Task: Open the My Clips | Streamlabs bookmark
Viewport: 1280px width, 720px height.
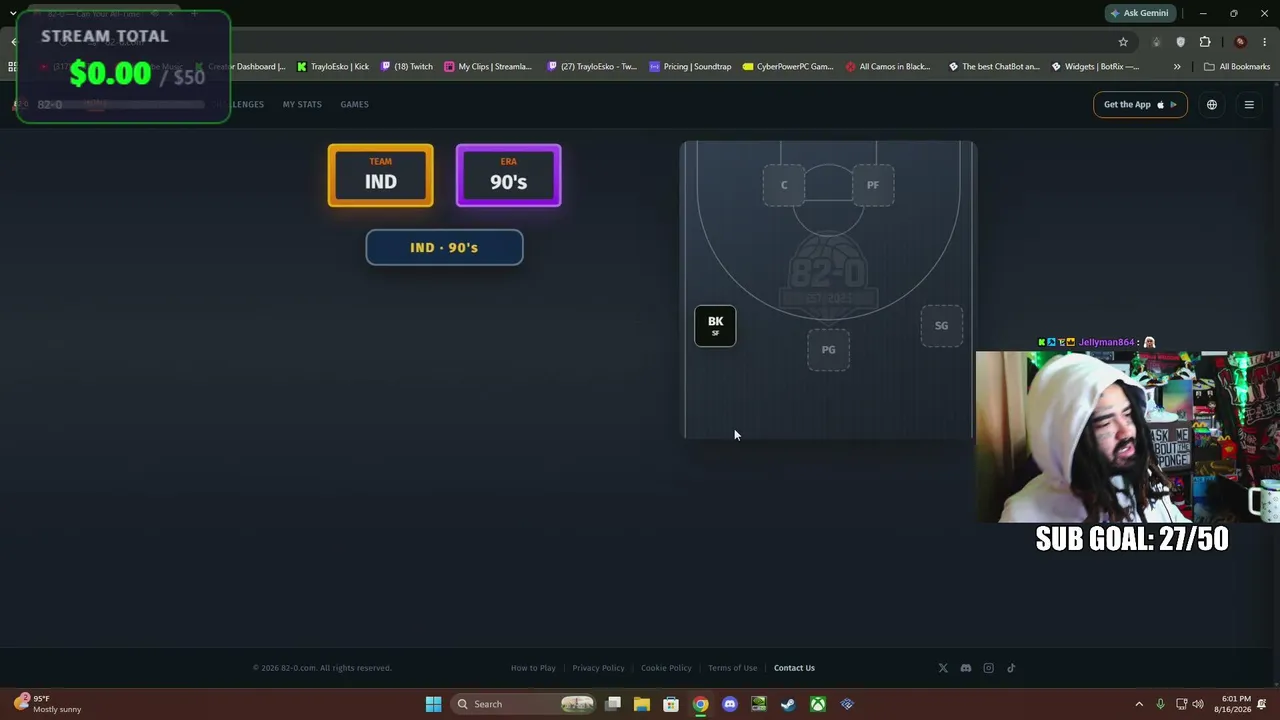Action: coord(488,67)
